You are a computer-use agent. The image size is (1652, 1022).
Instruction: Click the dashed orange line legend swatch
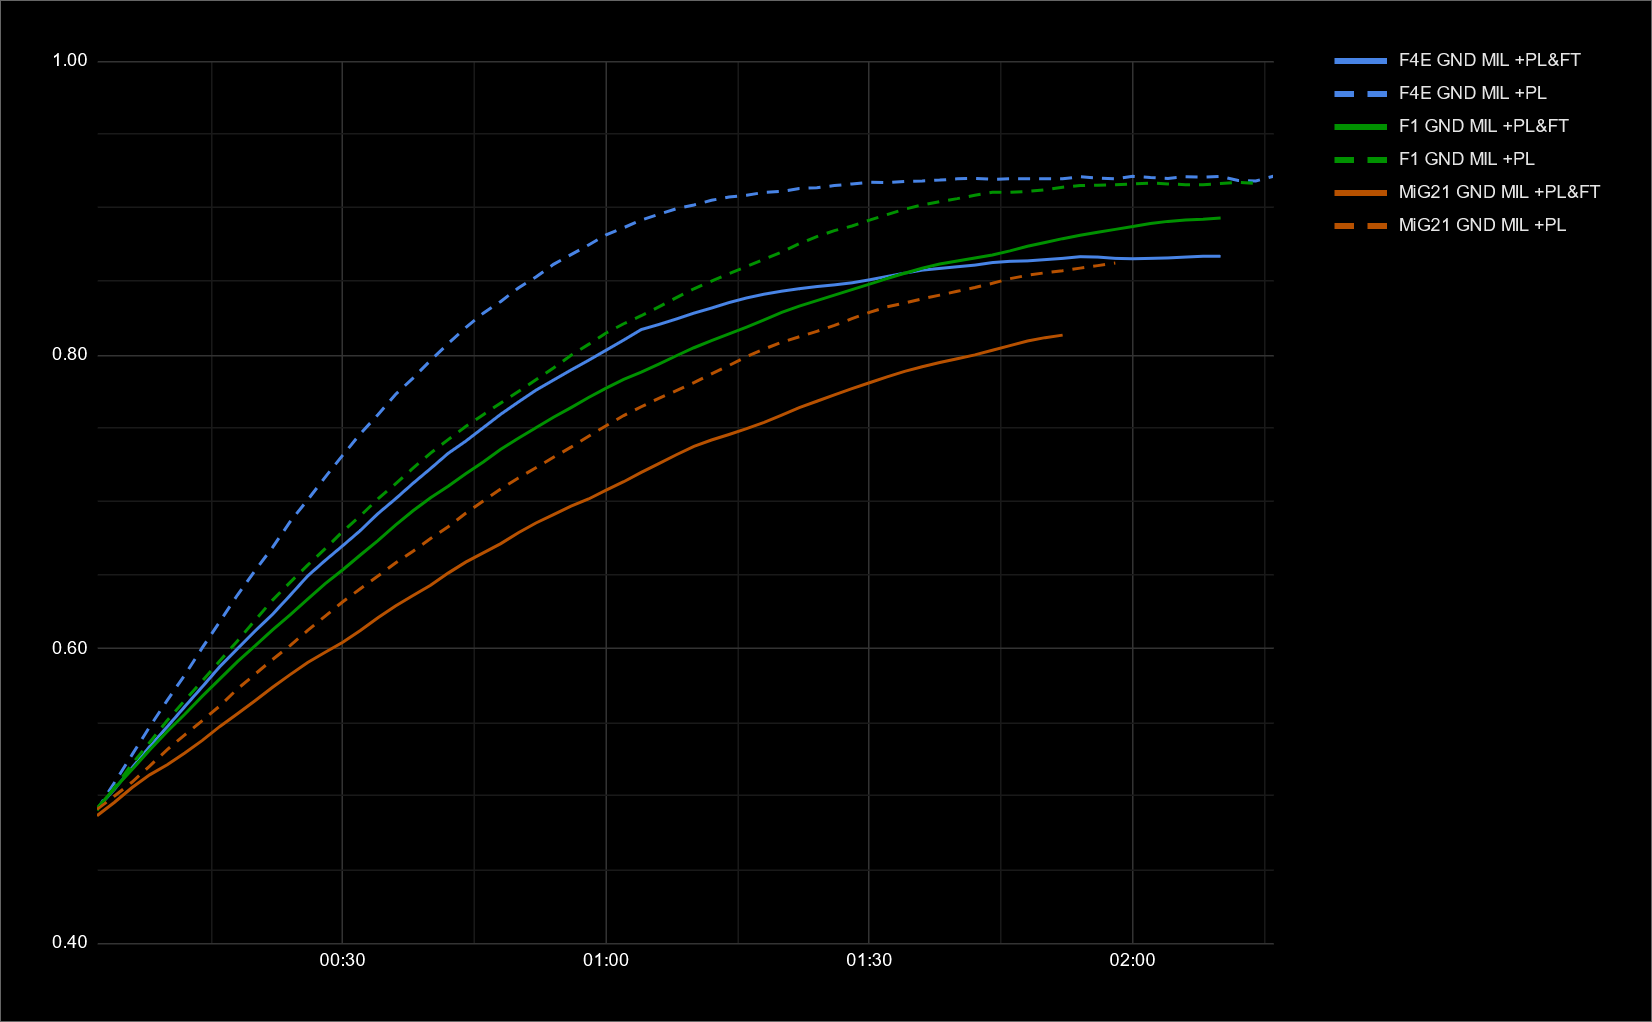(1360, 225)
